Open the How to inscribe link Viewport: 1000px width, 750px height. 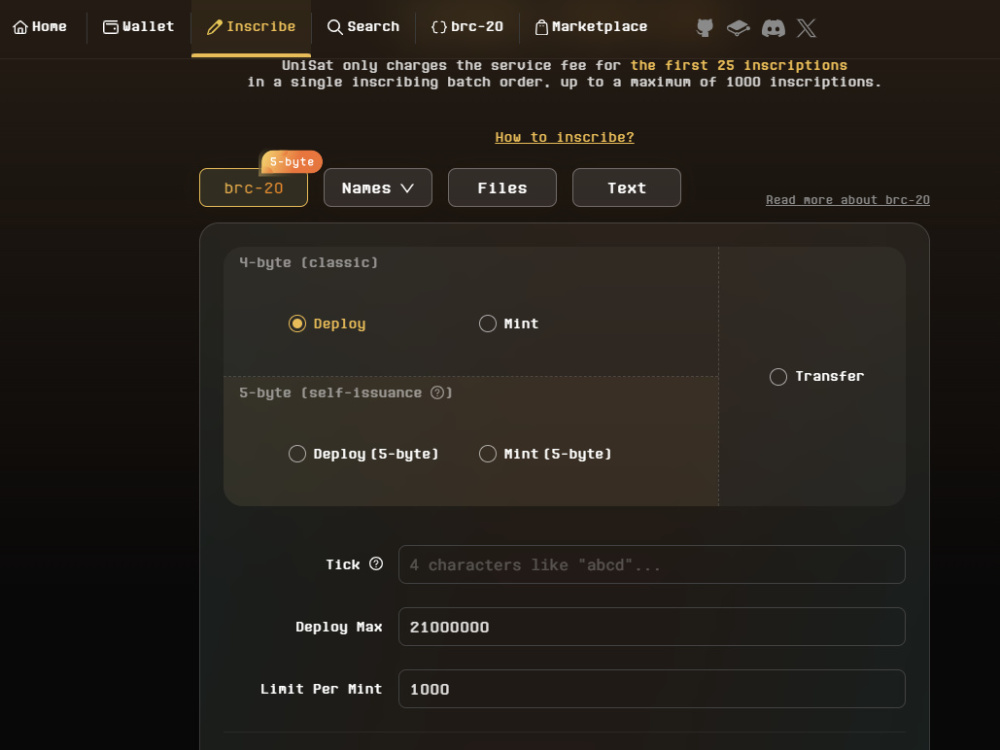click(564, 137)
